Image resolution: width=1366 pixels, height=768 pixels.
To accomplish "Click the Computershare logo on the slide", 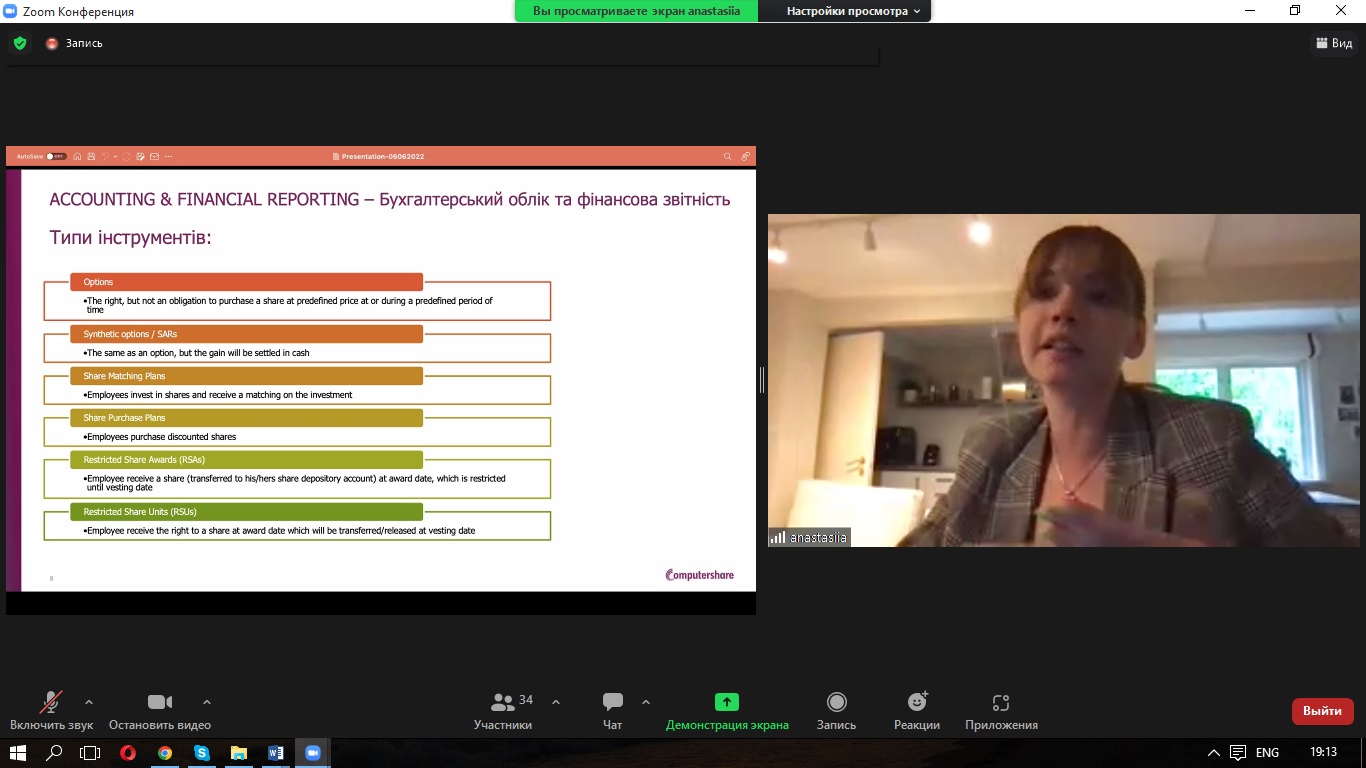I will tap(699, 574).
